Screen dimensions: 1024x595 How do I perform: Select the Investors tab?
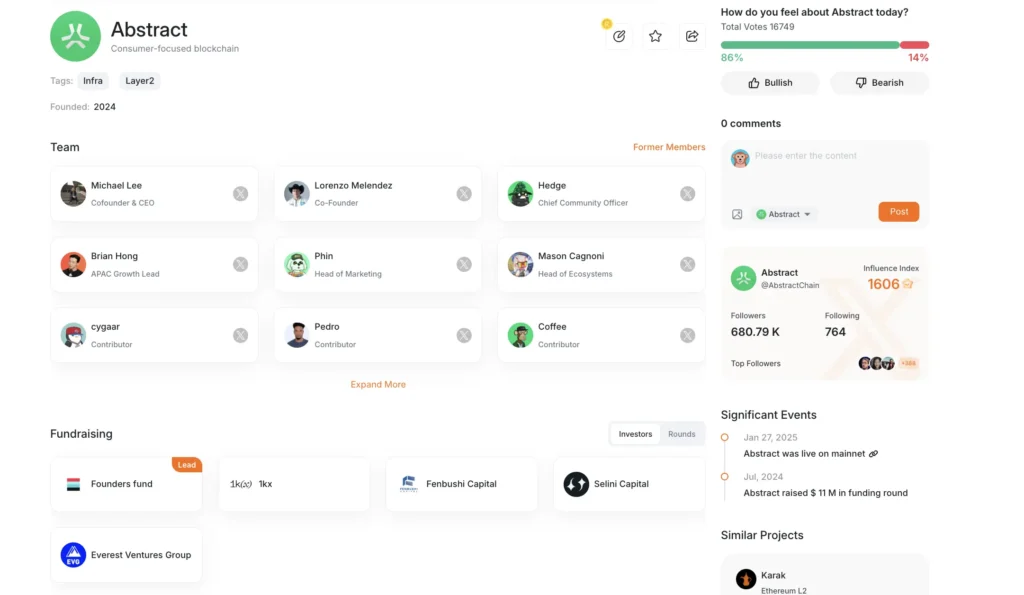635,434
